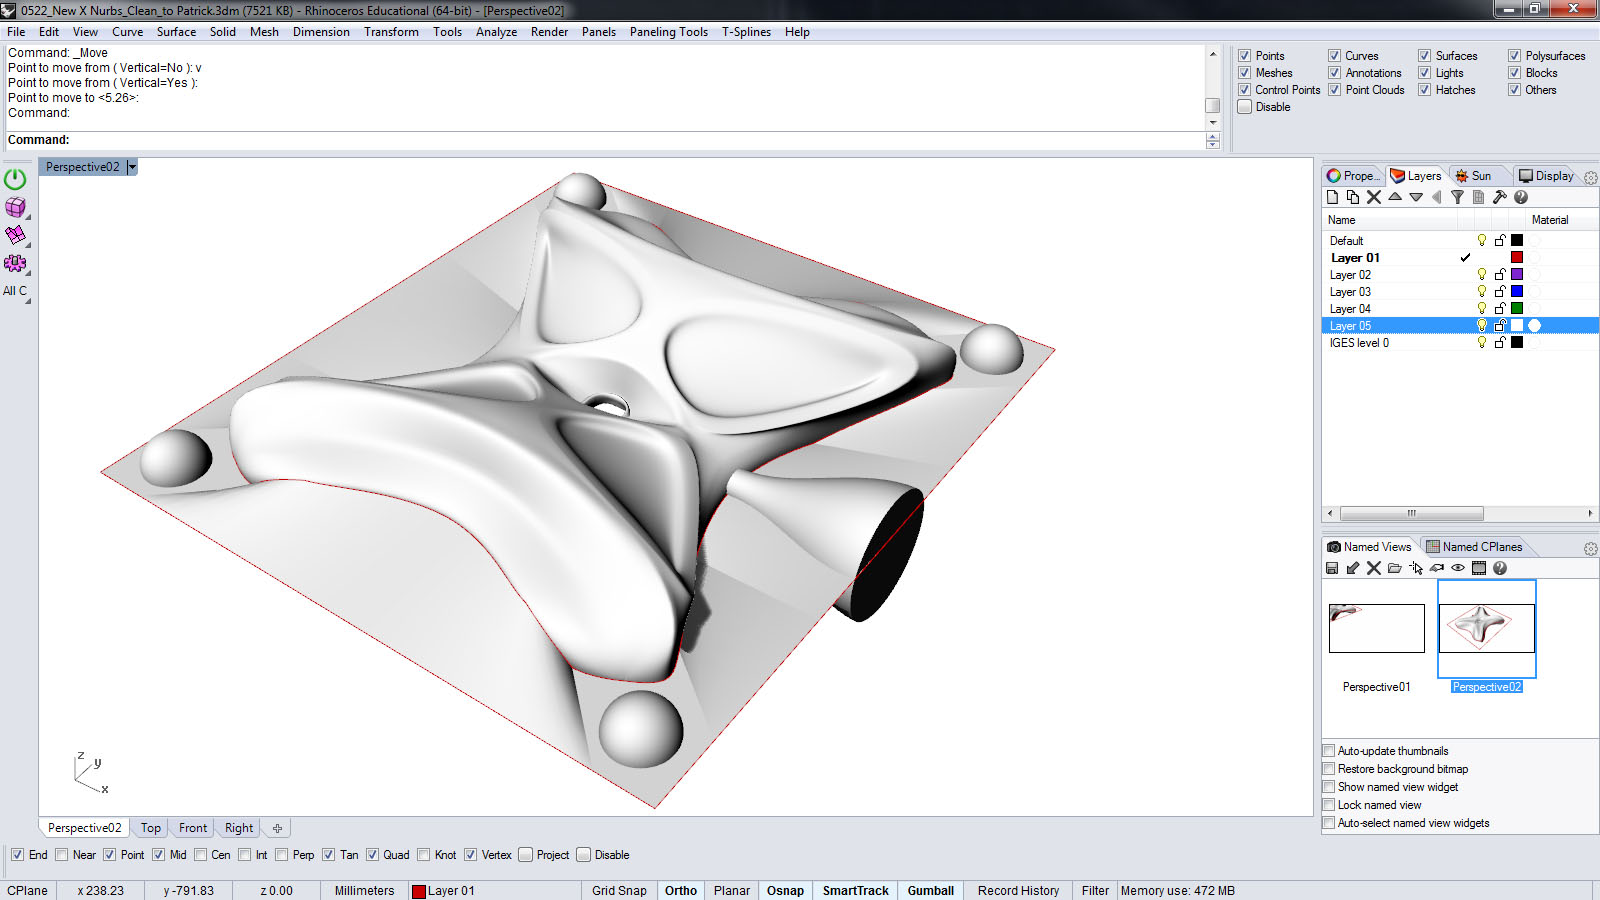Viewport: 1600px width, 900px height.
Task: Click the eye icon in Named Views toolbar
Action: (1458, 568)
